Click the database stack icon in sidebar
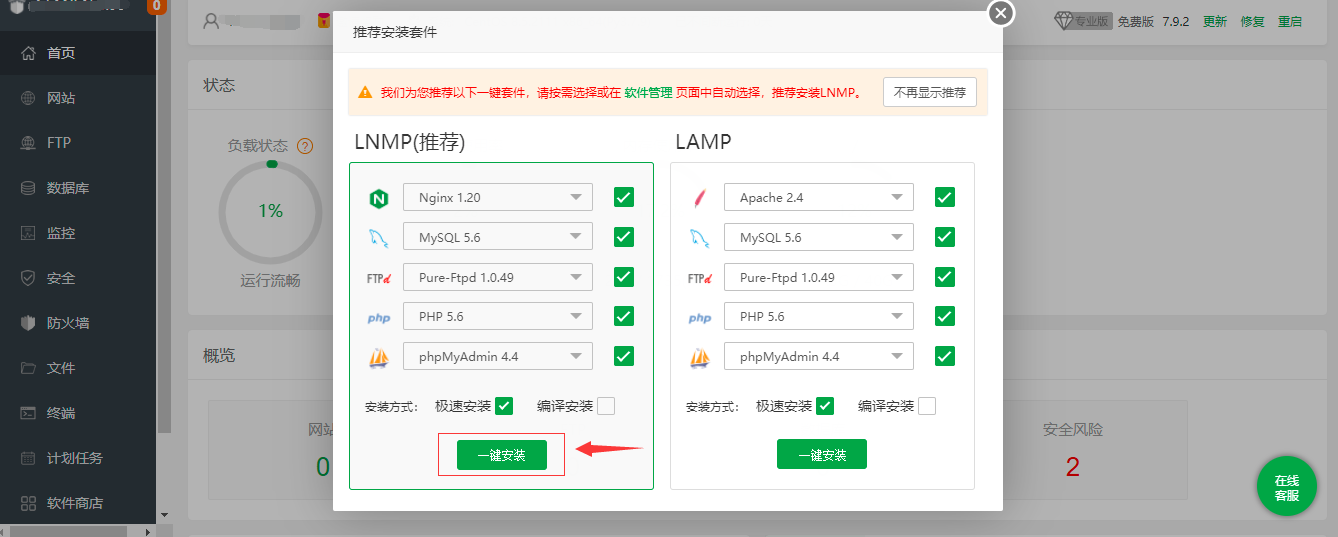The height and width of the screenshot is (537, 1338). (x=28, y=188)
